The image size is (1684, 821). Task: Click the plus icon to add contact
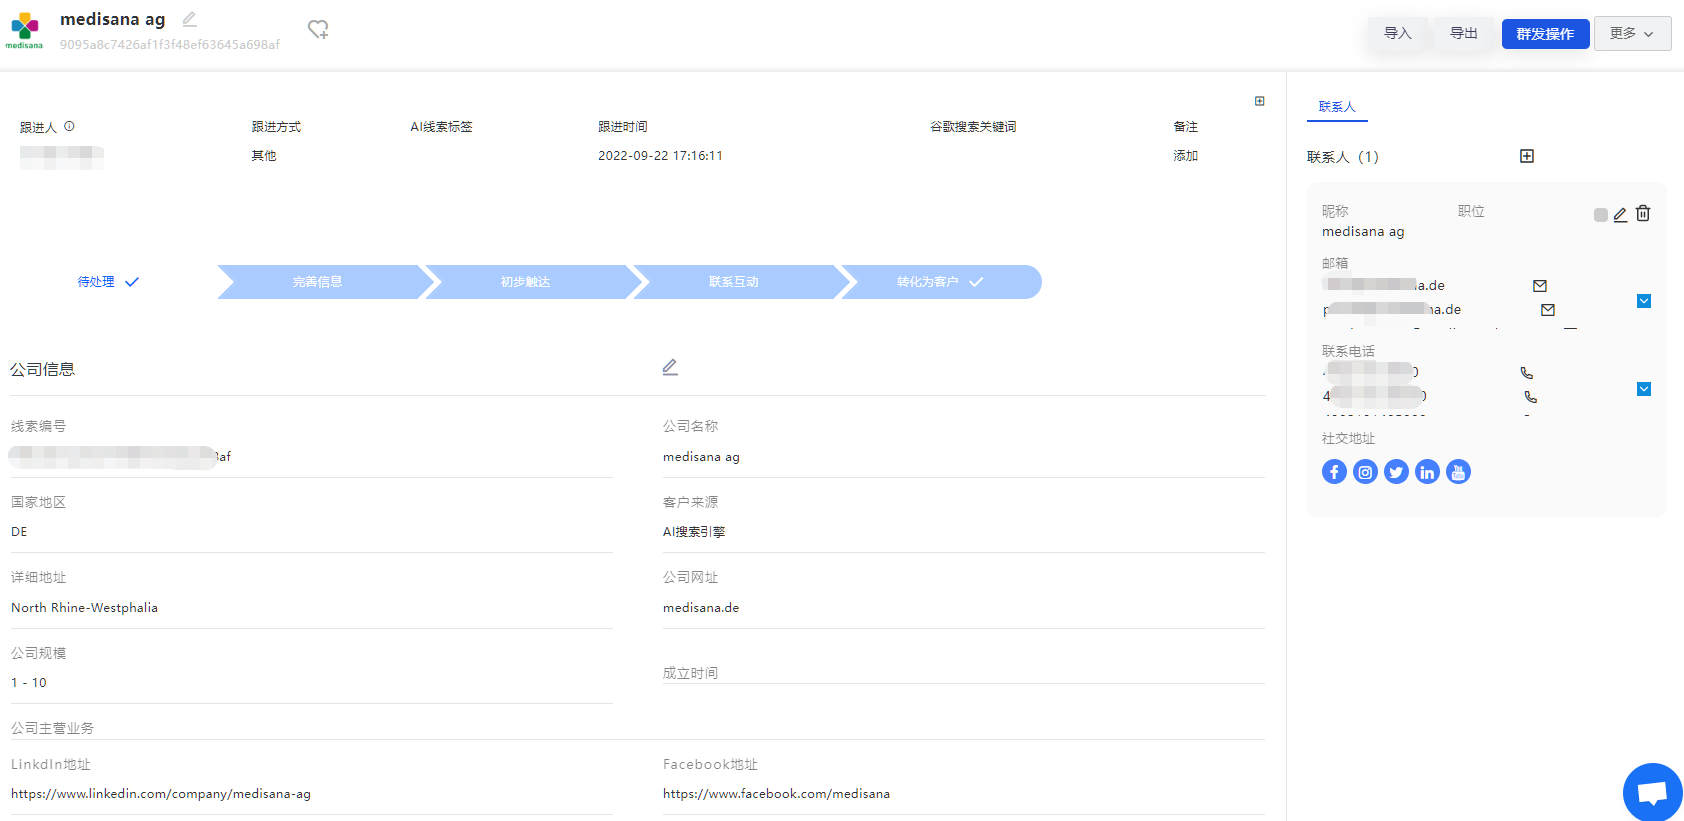click(1527, 156)
